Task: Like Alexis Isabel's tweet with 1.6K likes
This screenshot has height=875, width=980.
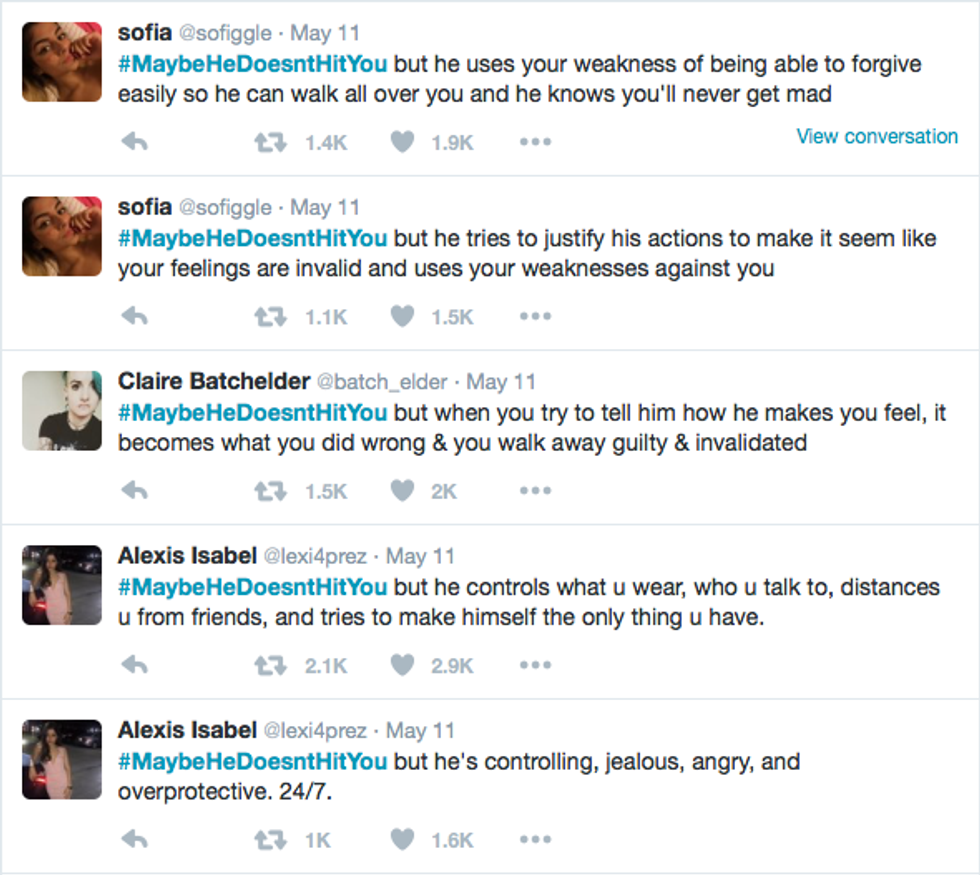Action: point(402,840)
